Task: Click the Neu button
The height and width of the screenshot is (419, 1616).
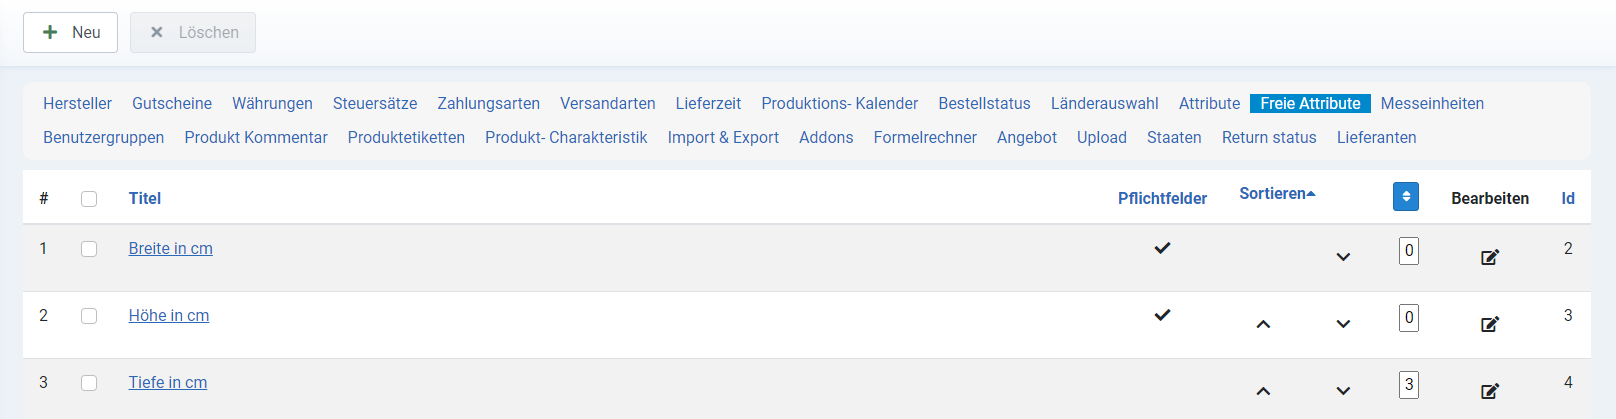Action: click(70, 32)
